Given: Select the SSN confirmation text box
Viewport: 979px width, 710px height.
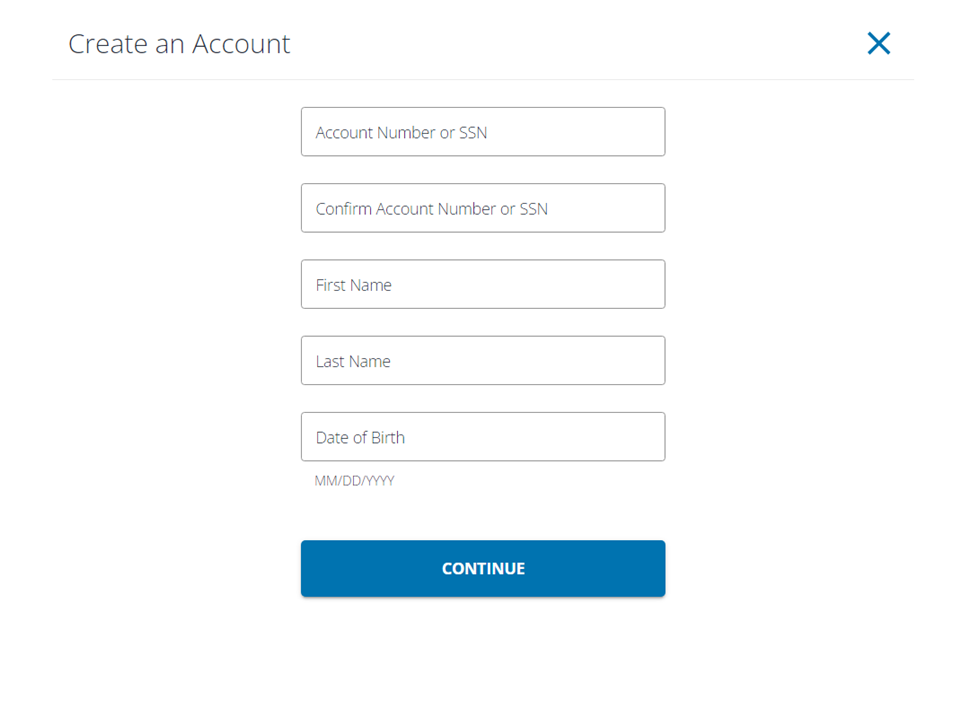Looking at the screenshot, I should pos(483,208).
